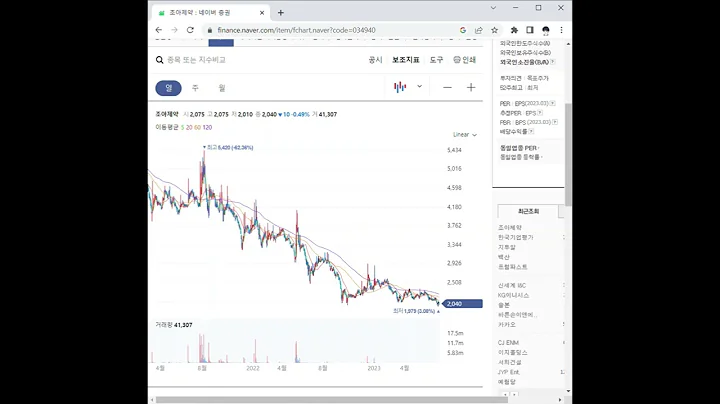
Task: Click help icon next to 추정PER EPS
Action: tap(540, 112)
